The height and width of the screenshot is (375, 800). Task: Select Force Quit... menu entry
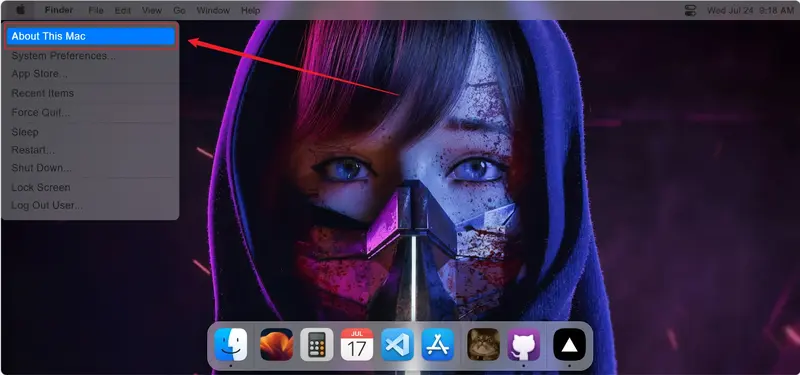click(90, 112)
